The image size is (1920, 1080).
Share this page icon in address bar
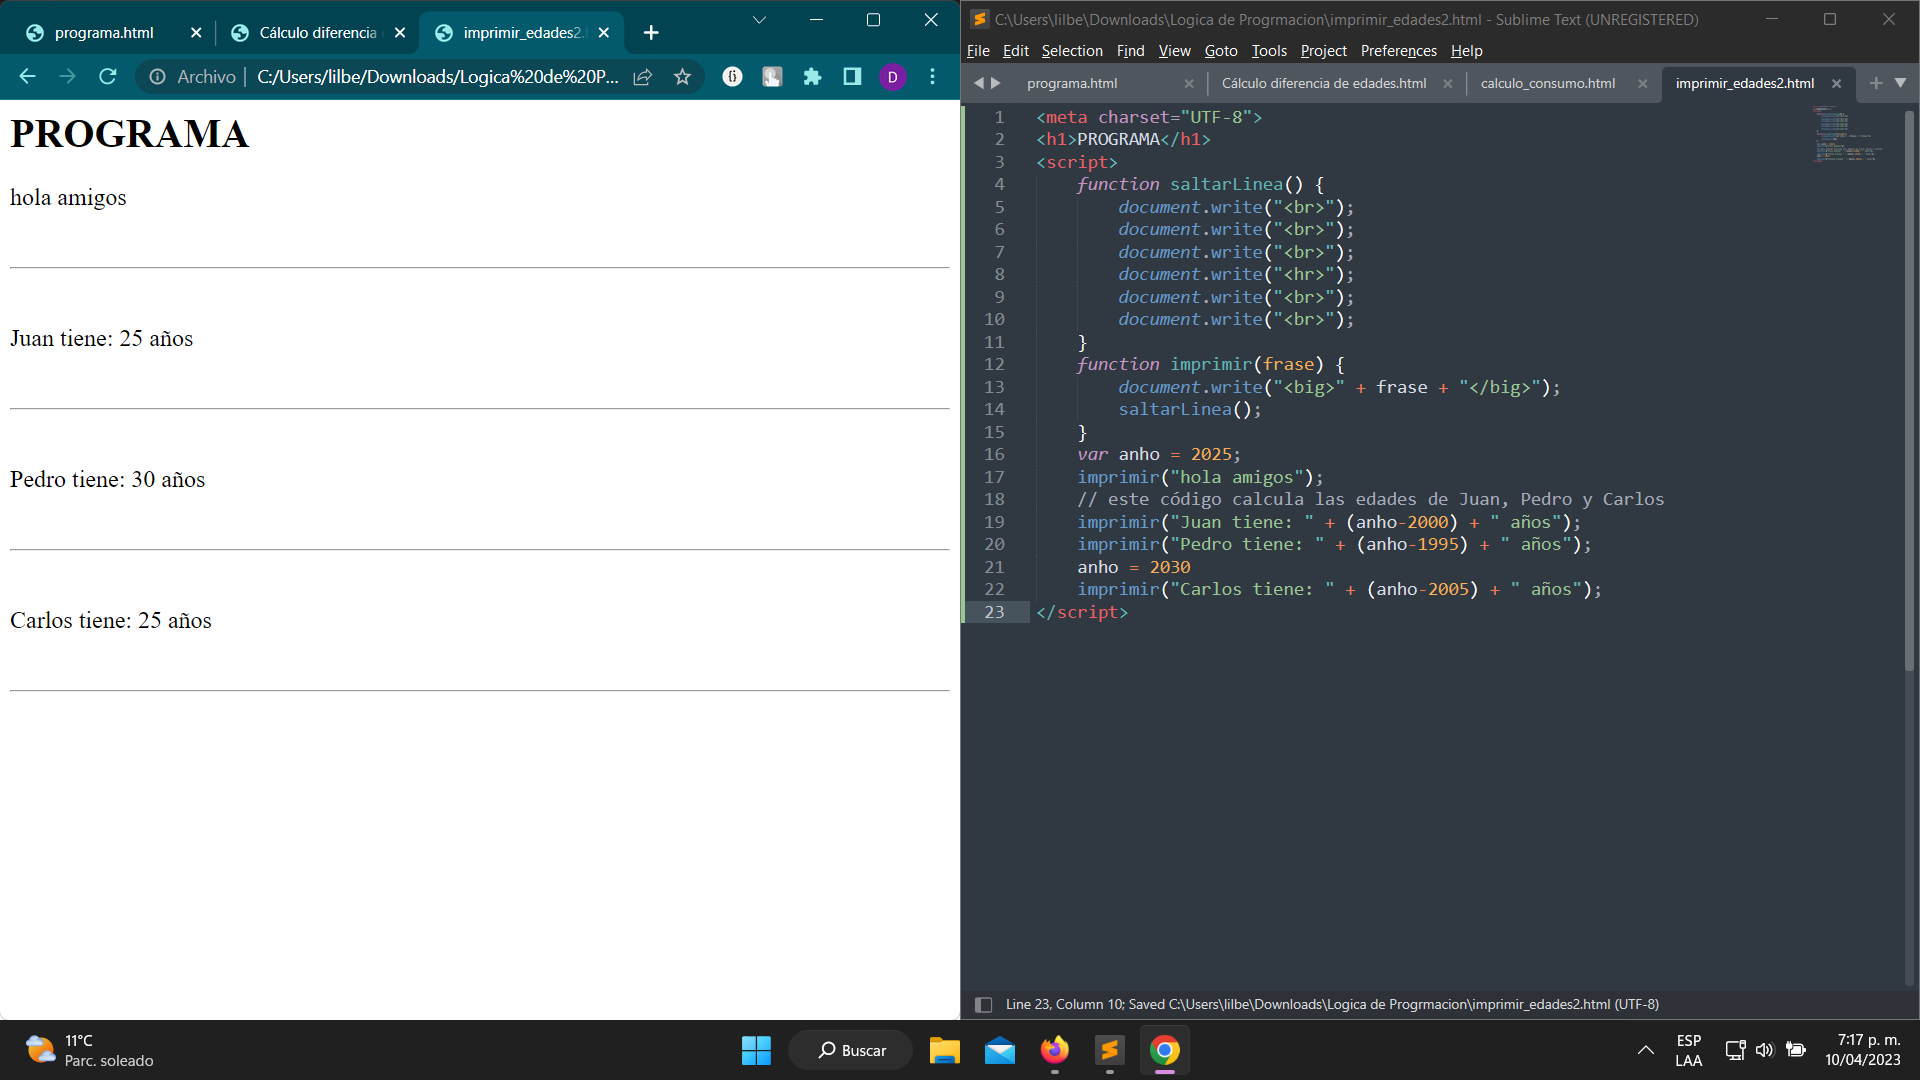click(x=643, y=76)
